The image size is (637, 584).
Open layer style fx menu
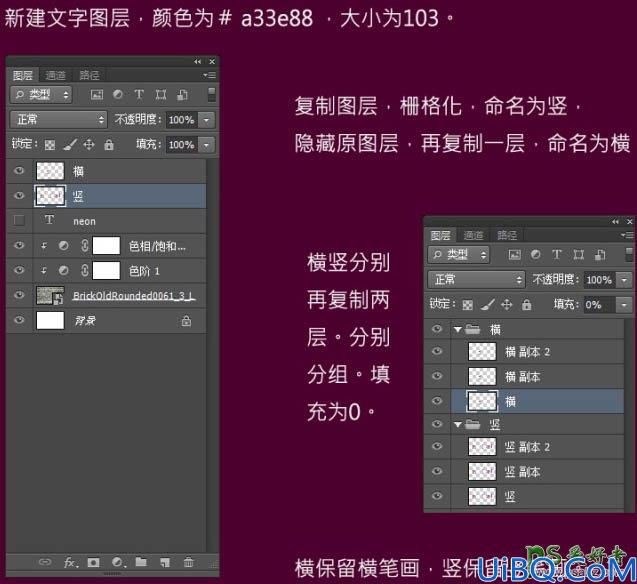[x=70, y=562]
